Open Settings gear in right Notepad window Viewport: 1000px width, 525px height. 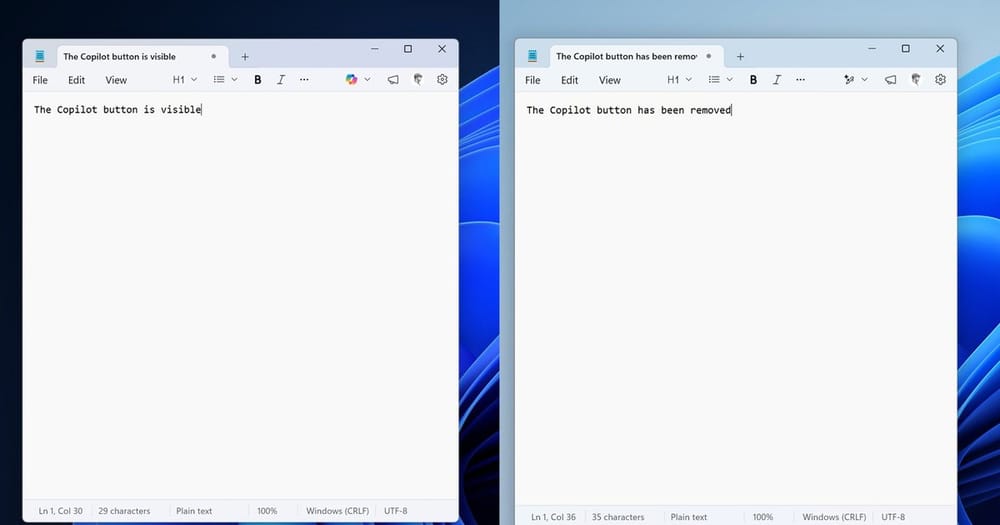940,79
